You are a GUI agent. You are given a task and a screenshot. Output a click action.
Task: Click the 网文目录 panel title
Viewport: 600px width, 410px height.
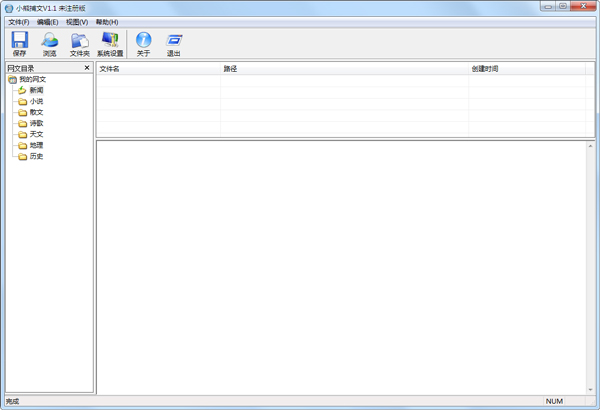tap(21, 68)
